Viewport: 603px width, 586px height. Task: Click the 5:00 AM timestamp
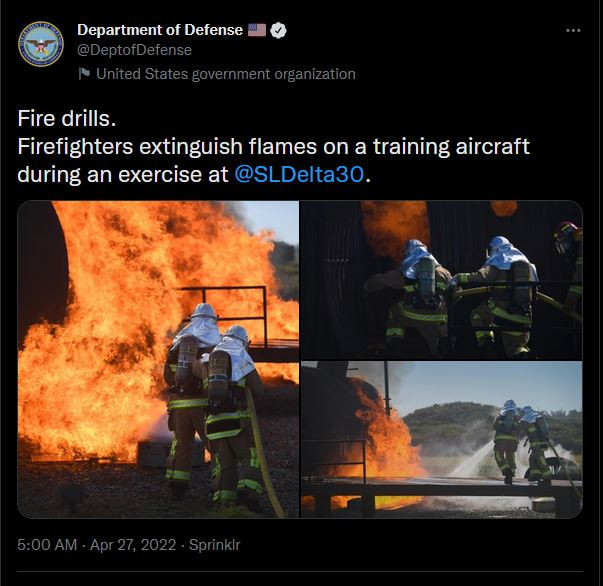[x=47, y=545]
